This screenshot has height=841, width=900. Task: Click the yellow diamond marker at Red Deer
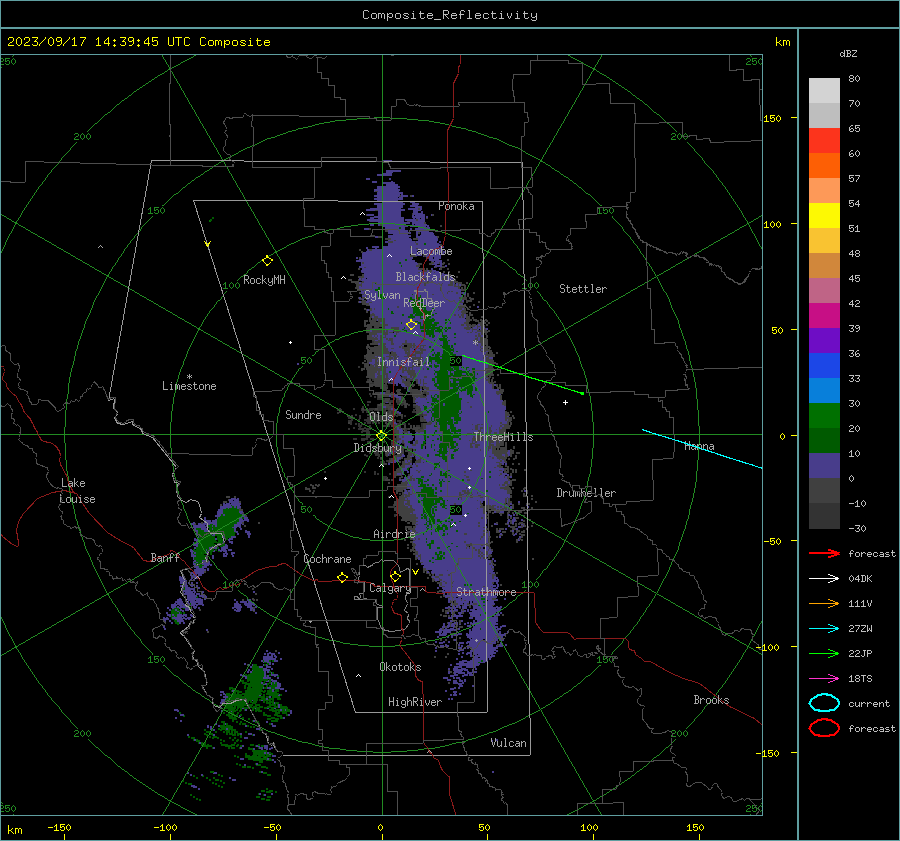tap(411, 325)
